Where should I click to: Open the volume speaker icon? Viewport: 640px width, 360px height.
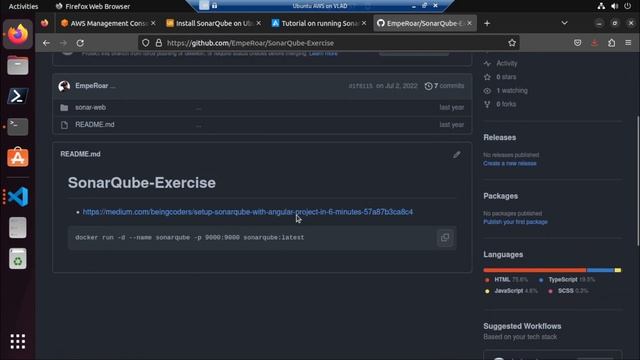[614, 6]
